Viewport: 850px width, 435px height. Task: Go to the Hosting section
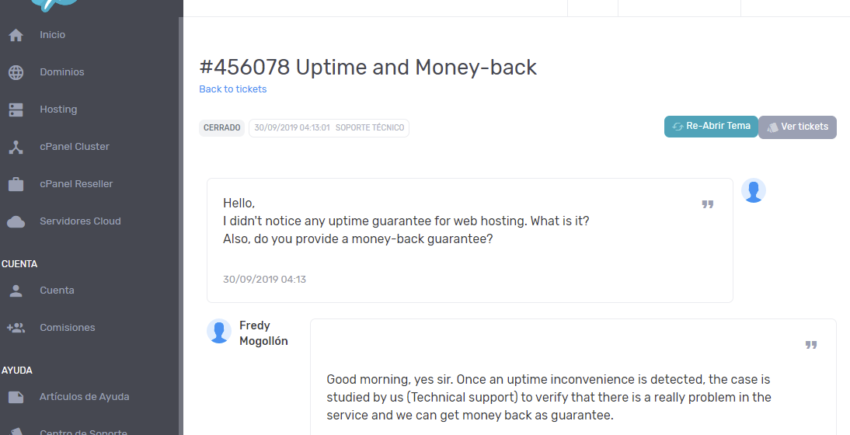tap(58, 110)
